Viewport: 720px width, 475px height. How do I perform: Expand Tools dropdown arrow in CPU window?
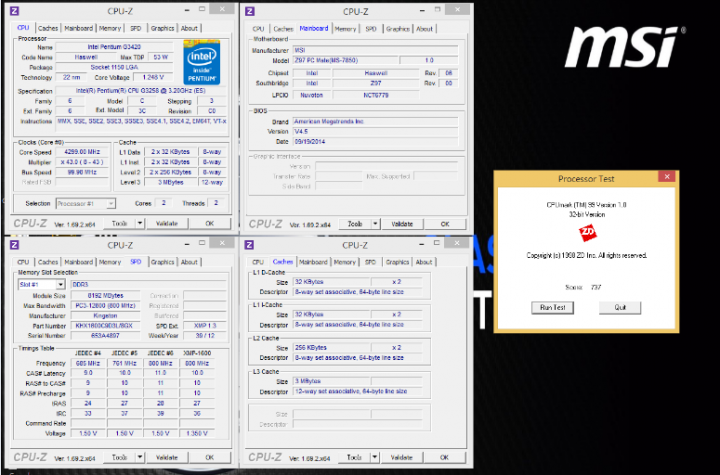click(x=140, y=223)
